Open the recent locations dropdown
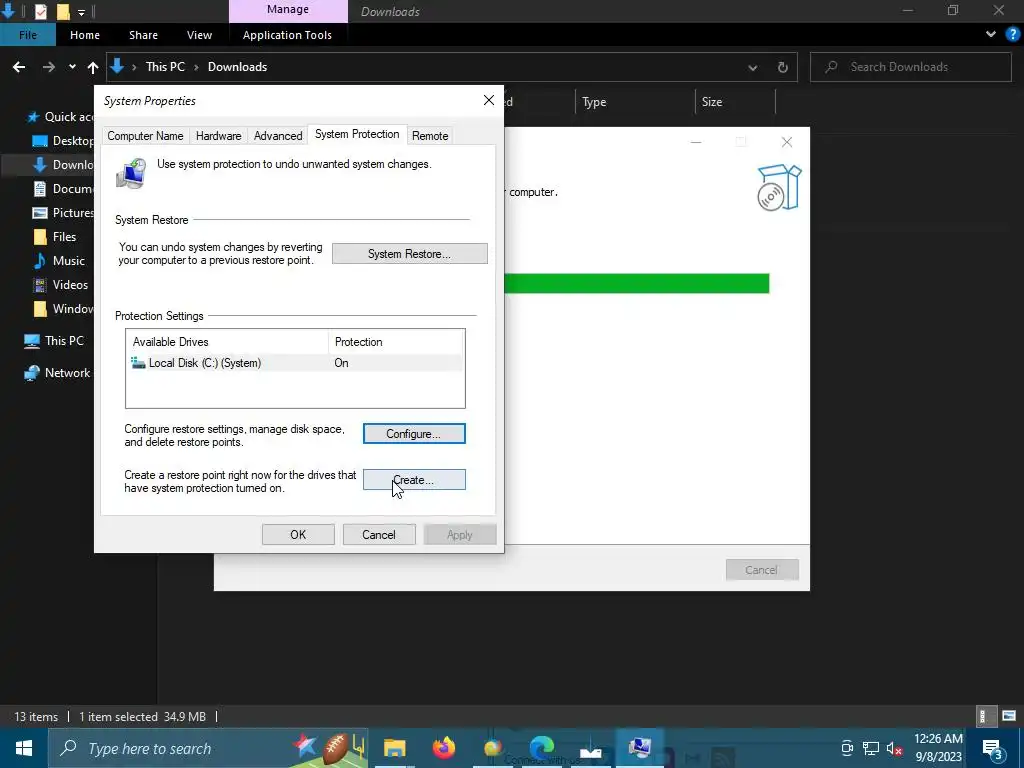 coord(72,67)
